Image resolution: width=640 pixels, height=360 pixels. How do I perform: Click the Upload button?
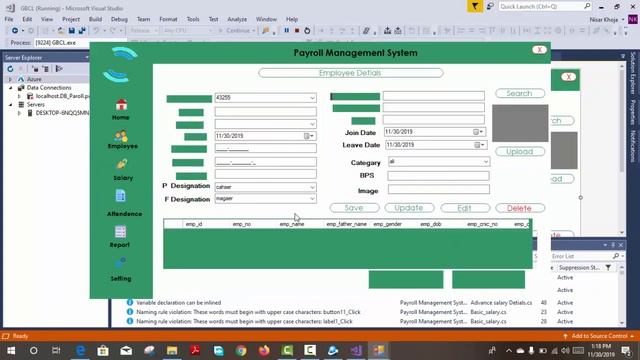pyautogui.click(x=520, y=151)
